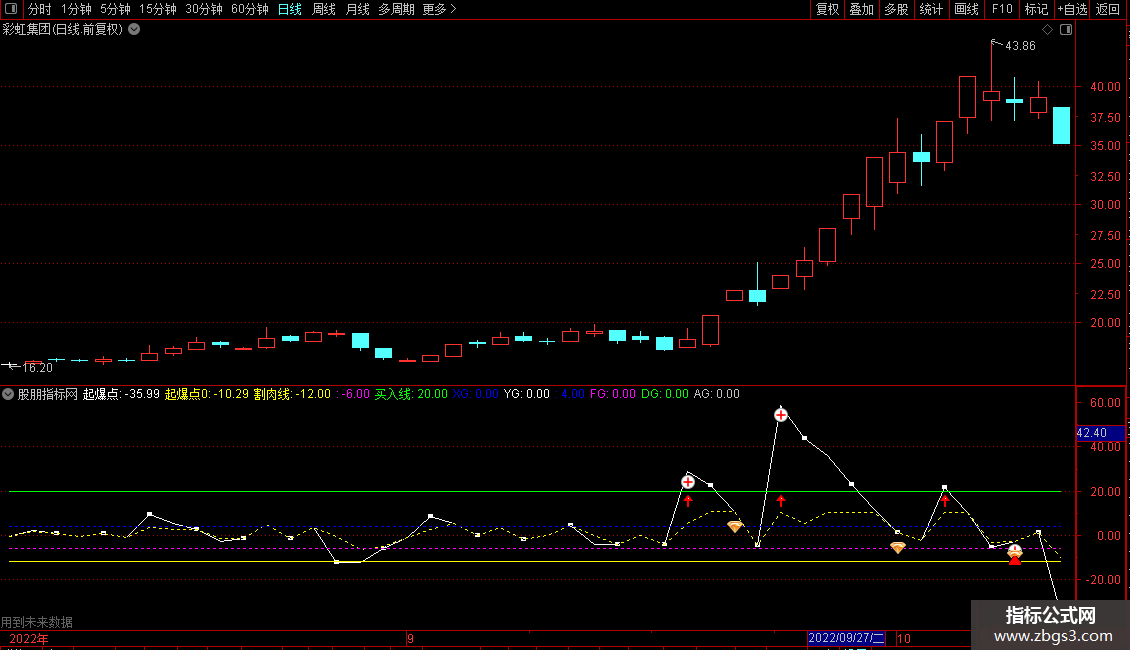Screen dimensions: 1130x650
Task: Open indicator dropdown beside 股朋指标网
Action: click(x=8, y=394)
